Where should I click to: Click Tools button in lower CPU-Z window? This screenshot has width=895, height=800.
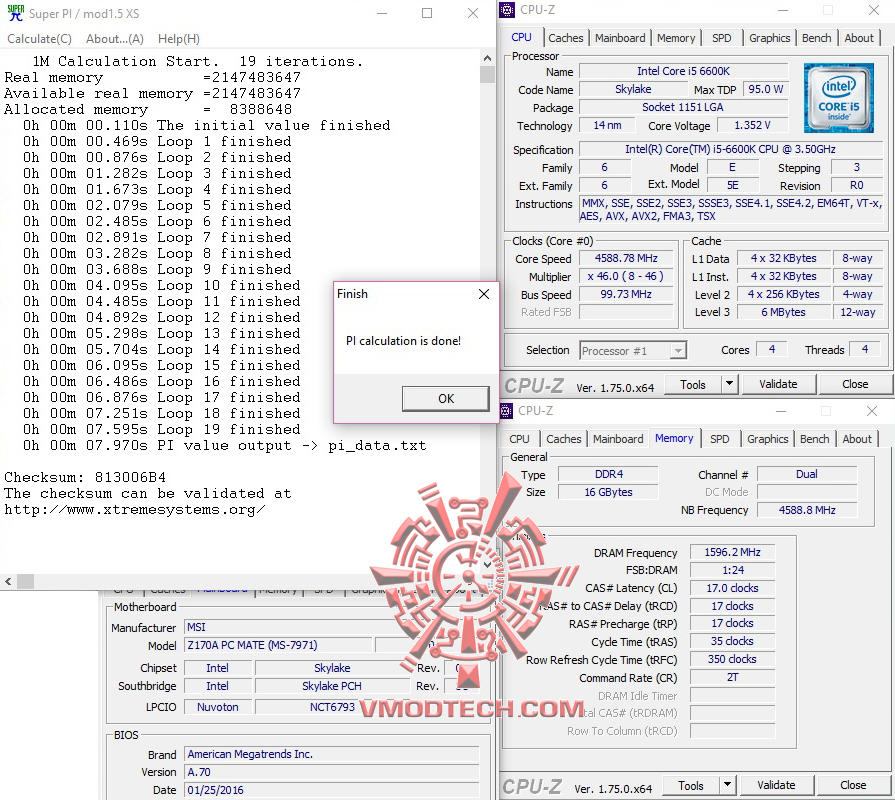[x=691, y=786]
